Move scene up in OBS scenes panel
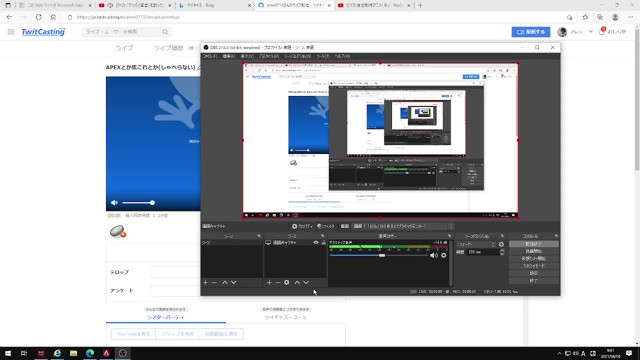Image resolution: width=640 pixels, height=360 pixels. (x=225, y=282)
